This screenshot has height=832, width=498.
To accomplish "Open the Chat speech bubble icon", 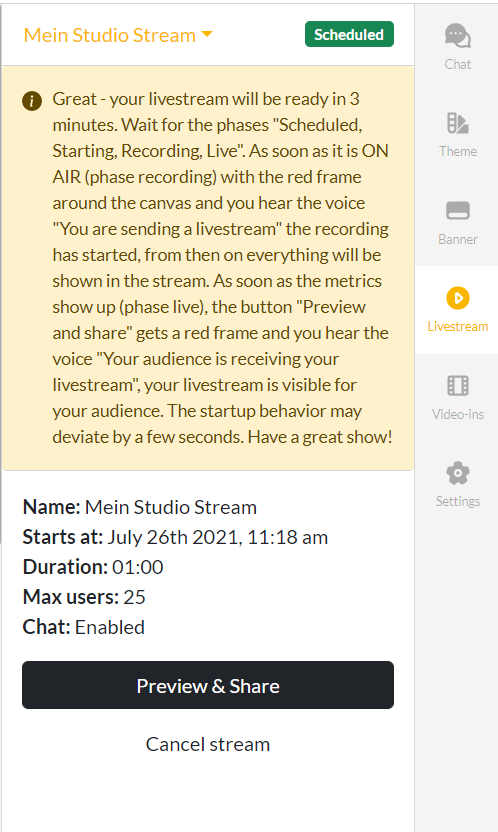I will 458,36.
